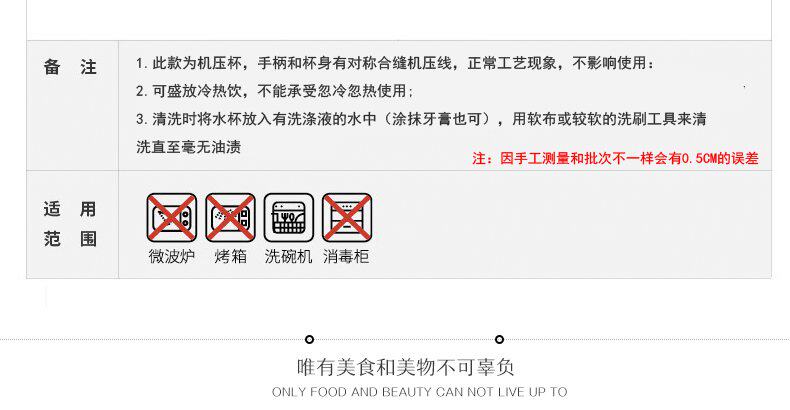This screenshot has width=790, height=410.
Task: Click the 烤箱 label
Action: [230, 256]
